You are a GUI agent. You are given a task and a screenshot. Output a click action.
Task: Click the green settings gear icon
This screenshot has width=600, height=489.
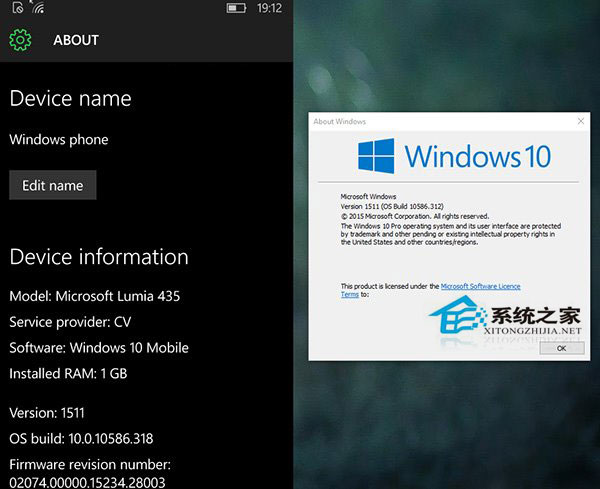(x=20, y=40)
